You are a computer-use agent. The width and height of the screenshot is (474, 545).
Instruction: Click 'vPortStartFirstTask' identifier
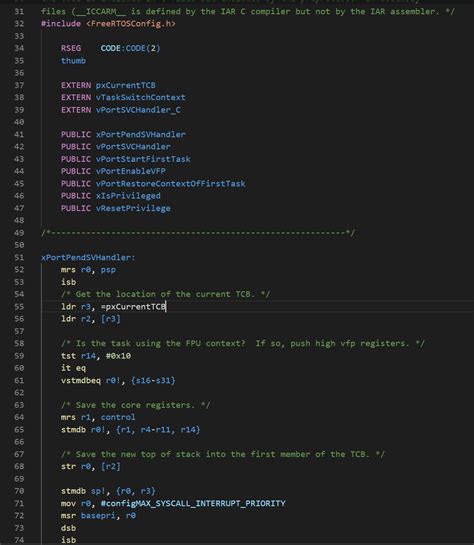tap(143, 159)
